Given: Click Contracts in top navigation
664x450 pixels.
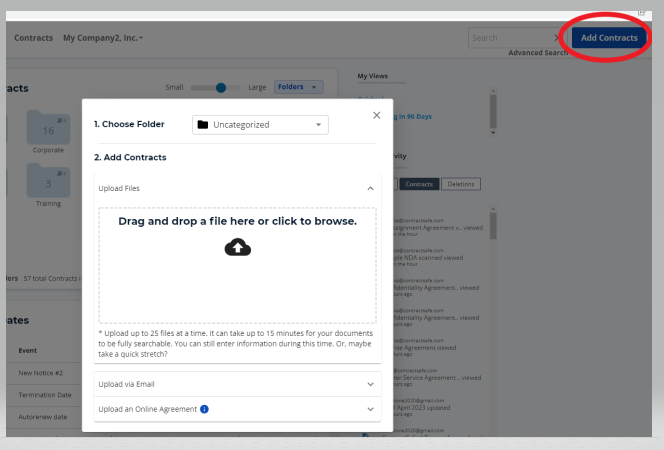Looking at the screenshot, I should coord(33,38).
